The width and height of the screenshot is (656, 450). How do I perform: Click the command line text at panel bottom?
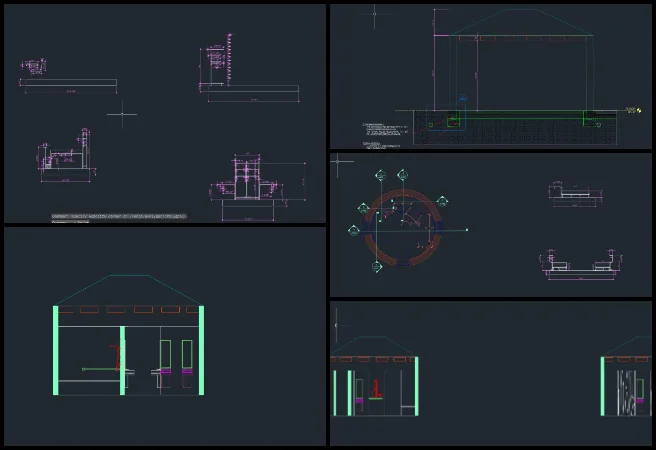[x=120, y=216]
